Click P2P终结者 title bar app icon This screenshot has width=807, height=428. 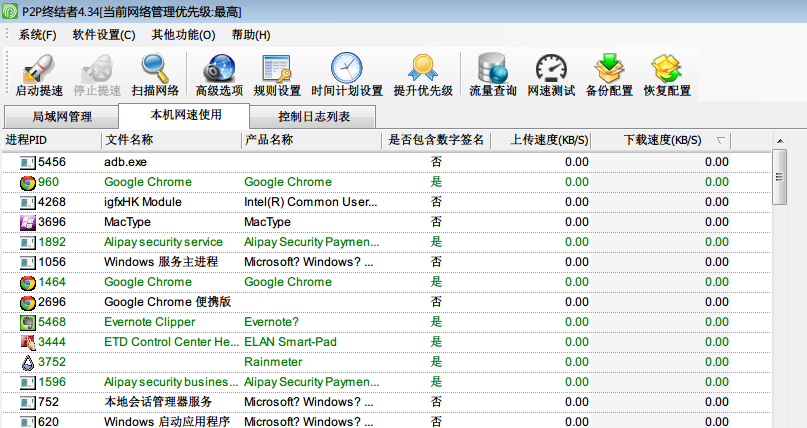coord(10,11)
